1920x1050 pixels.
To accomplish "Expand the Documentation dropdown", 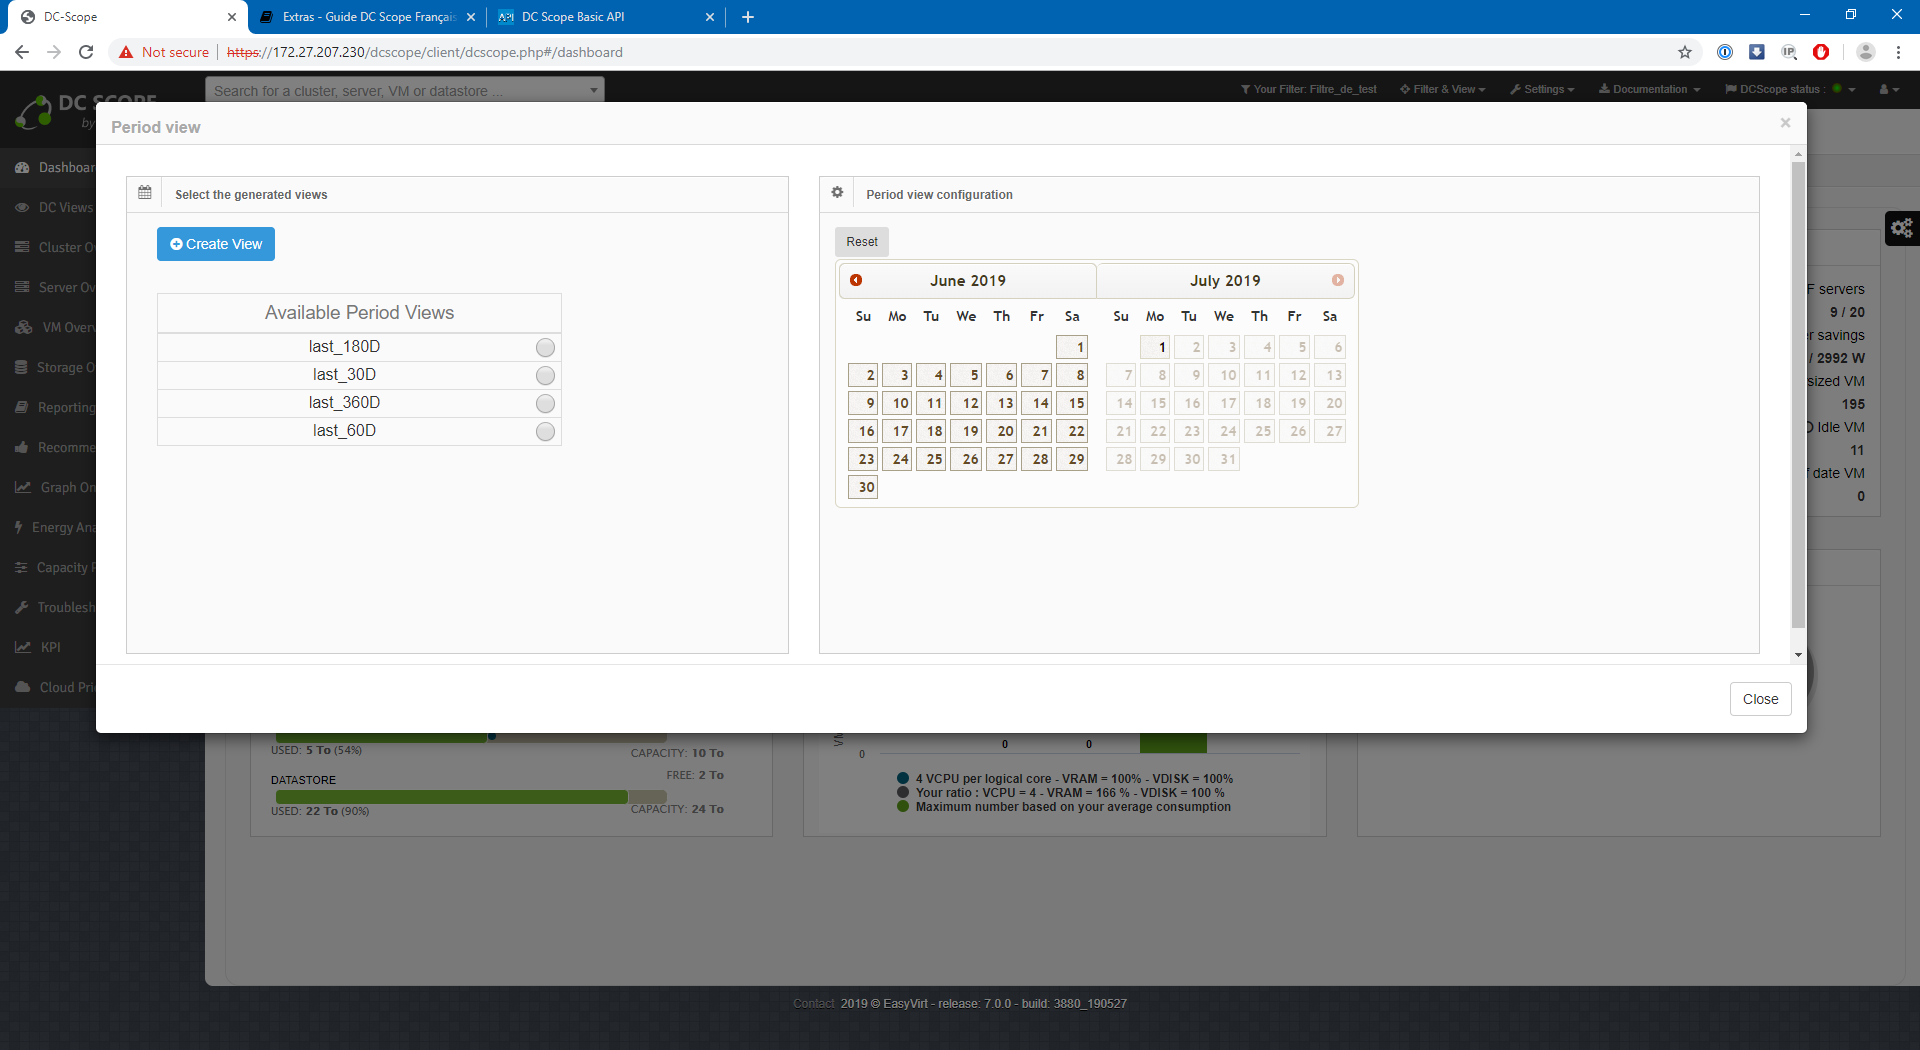I will point(1649,89).
